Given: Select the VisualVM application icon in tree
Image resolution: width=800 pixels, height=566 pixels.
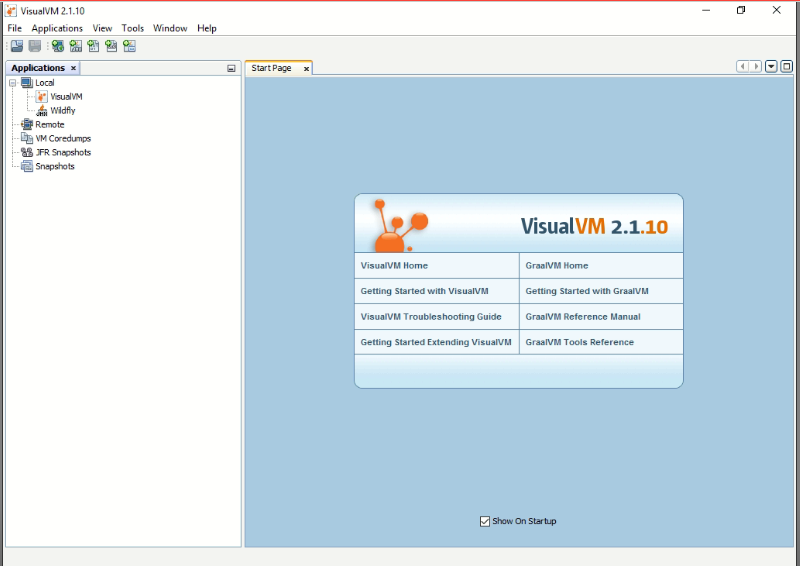Looking at the screenshot, I should 41,96.
